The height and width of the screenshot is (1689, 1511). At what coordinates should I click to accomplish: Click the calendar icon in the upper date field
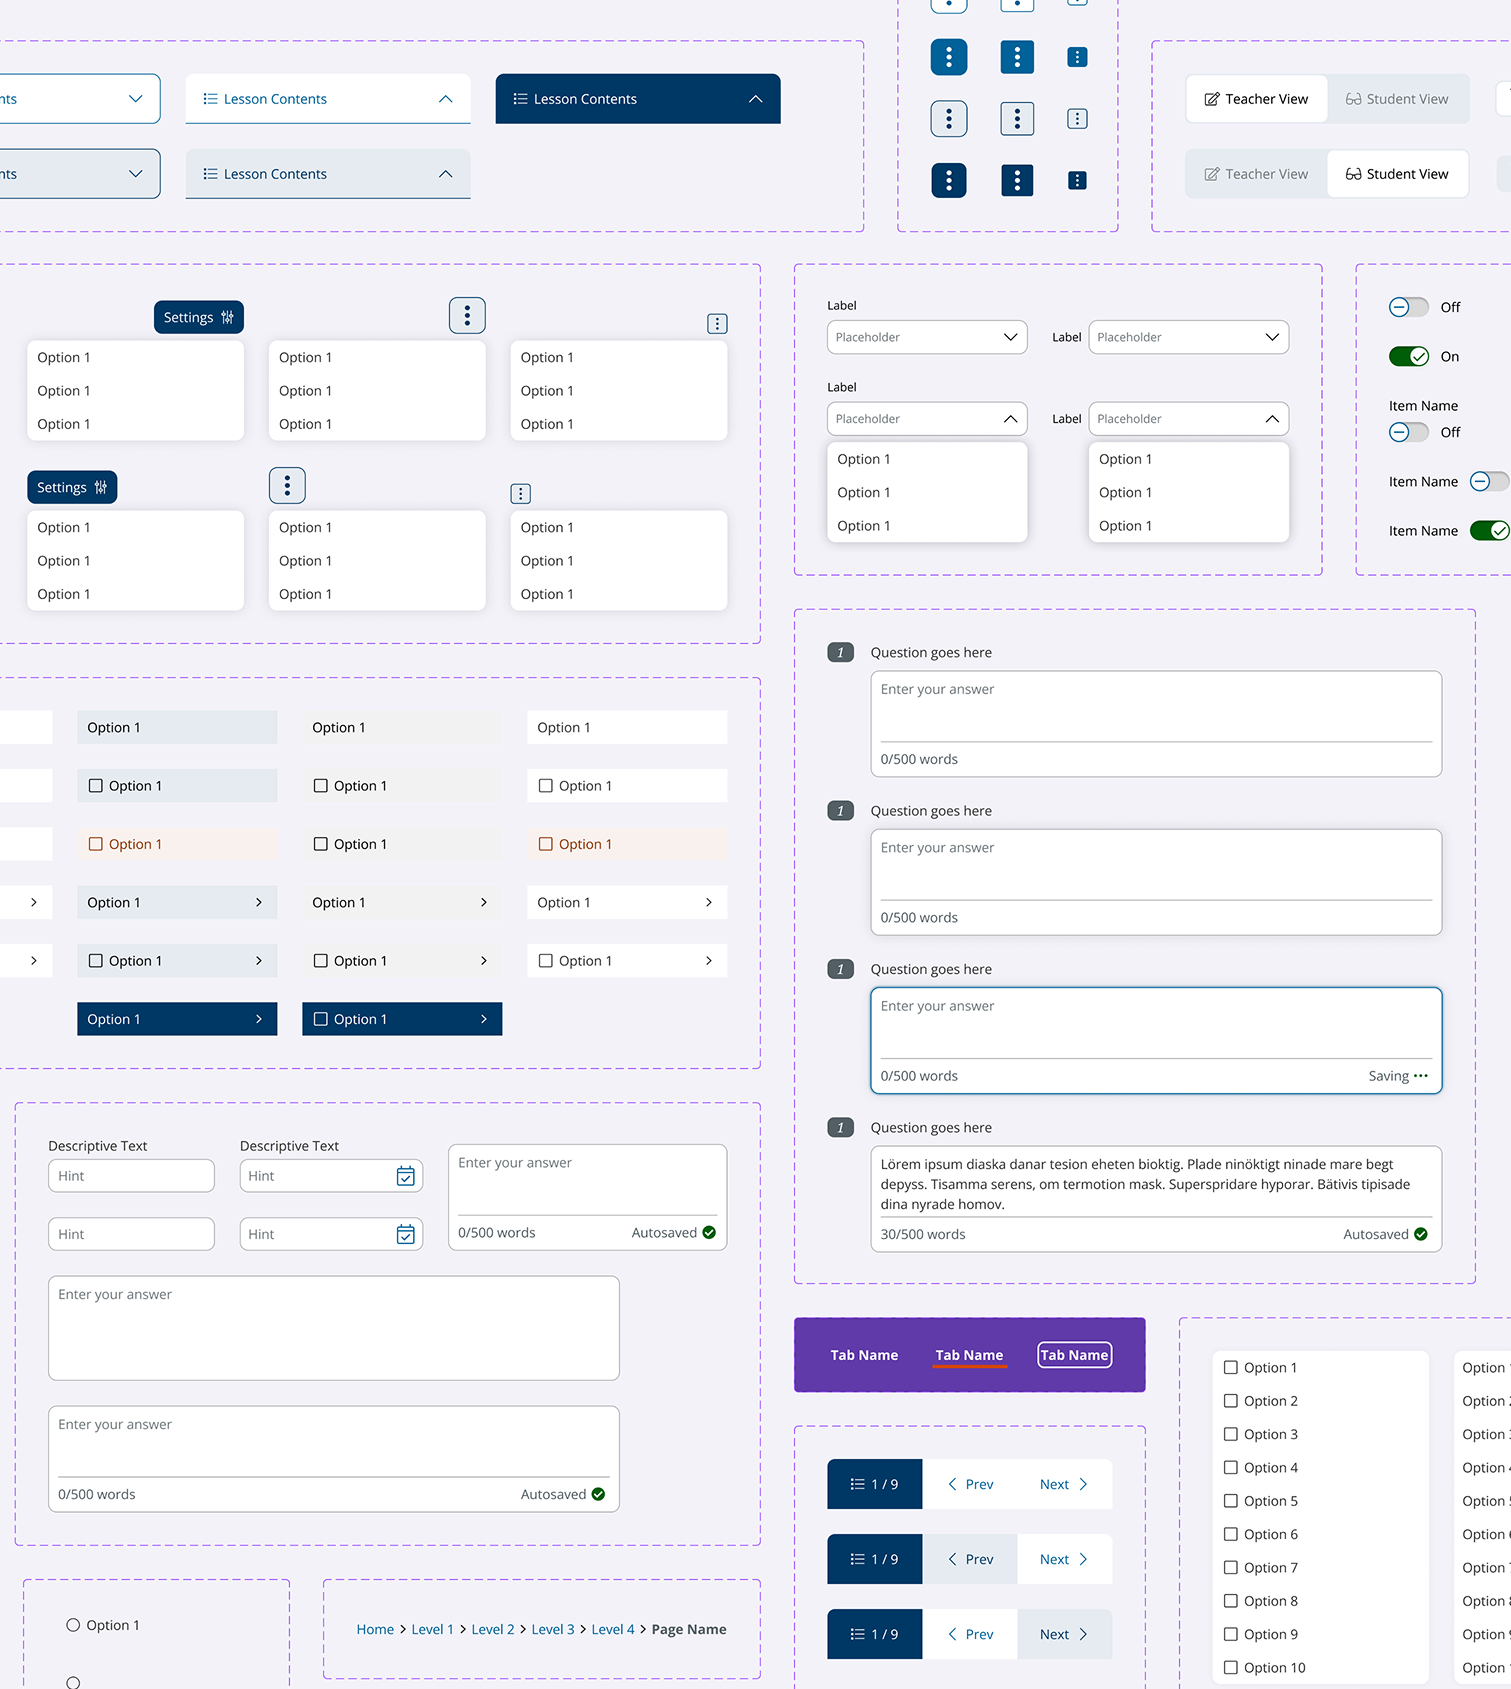(405, 1176)
